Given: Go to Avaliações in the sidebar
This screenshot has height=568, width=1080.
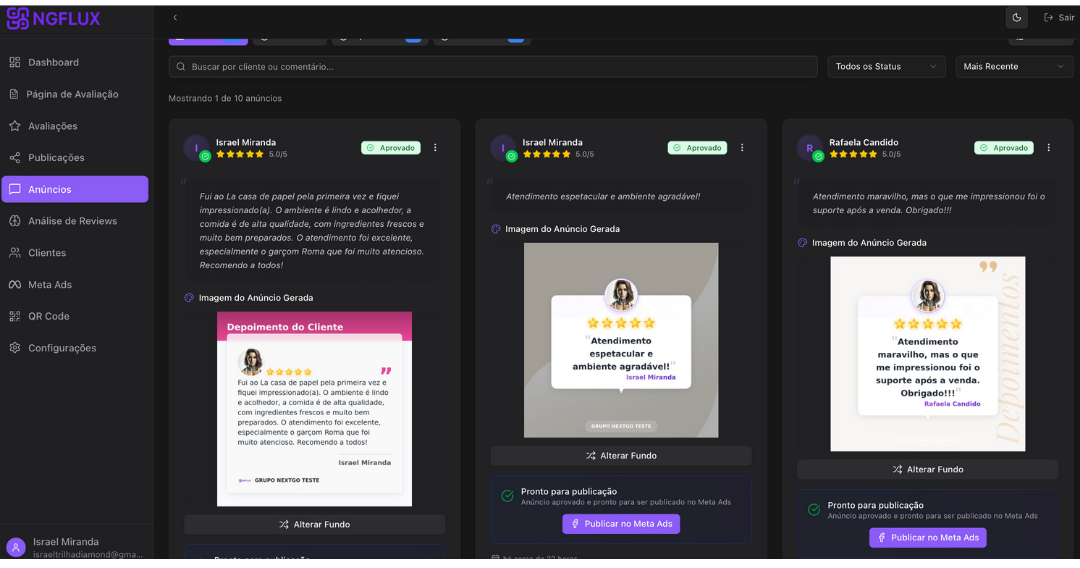Looking at the screenshot, I should [x=52, y=126].
